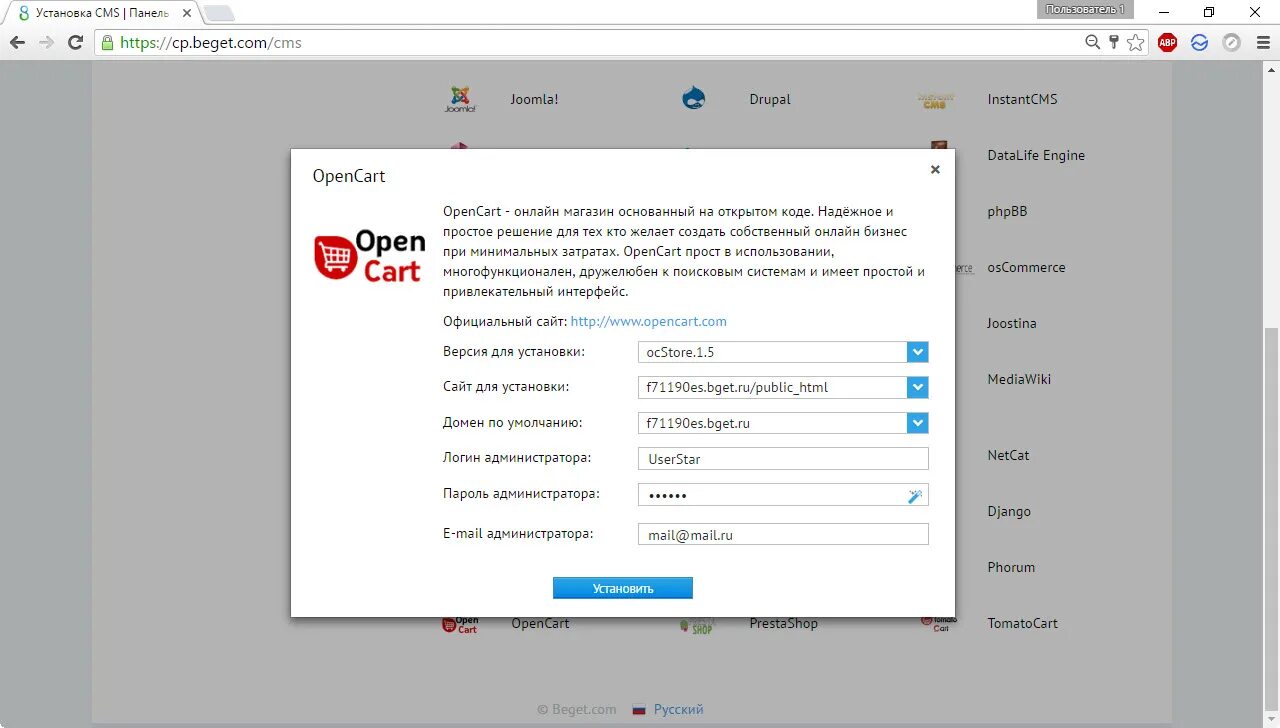Open the NetCat entry

1008,455
